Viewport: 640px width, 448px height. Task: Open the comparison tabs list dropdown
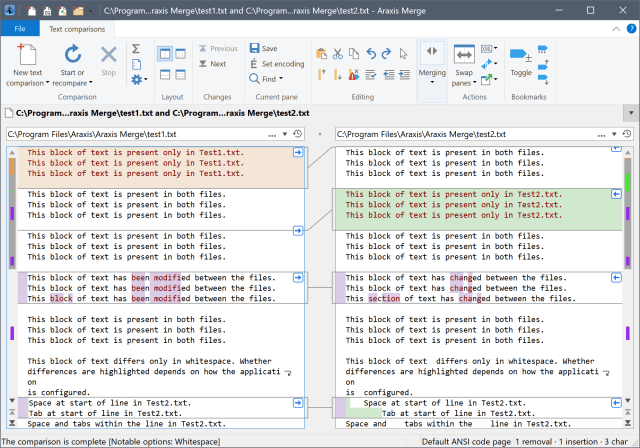pyautogui.click(x=631, y=113)
